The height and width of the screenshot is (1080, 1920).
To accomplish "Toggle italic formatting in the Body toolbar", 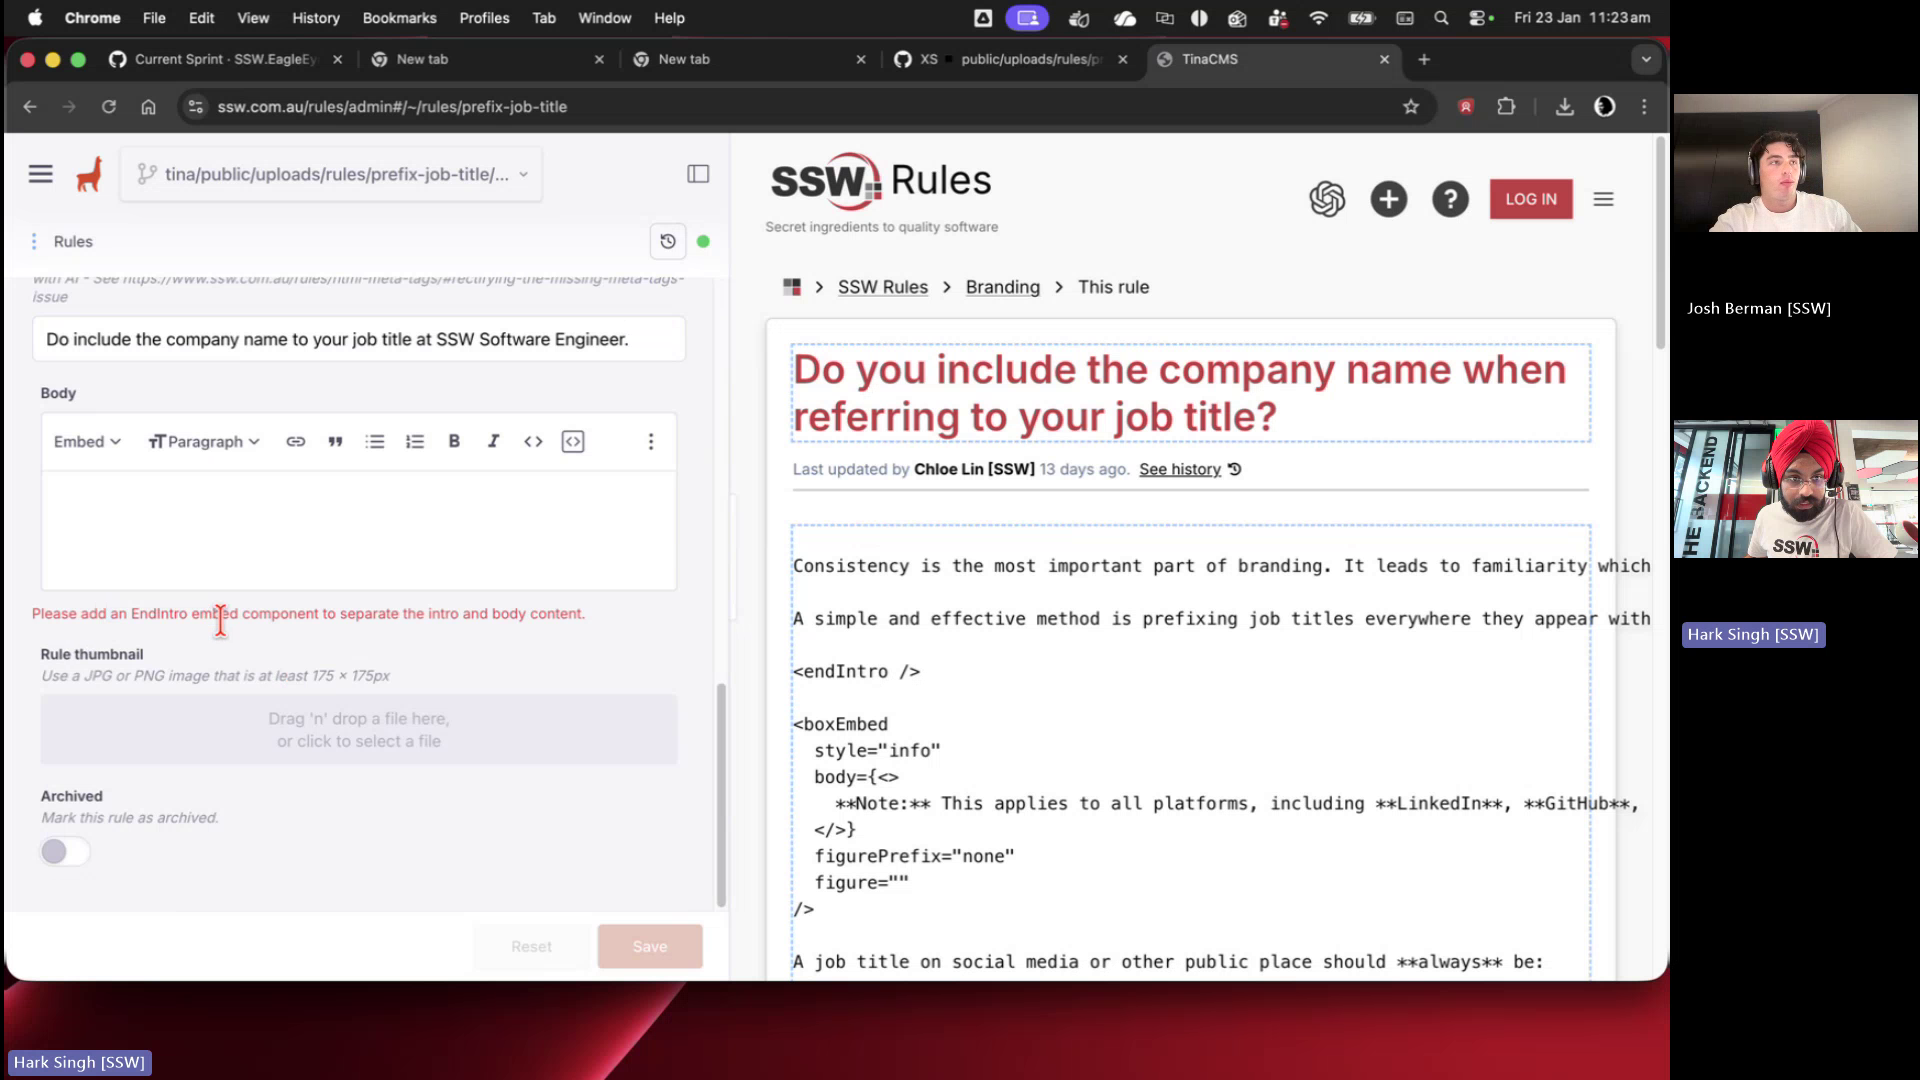I will (x=493, y=441).
